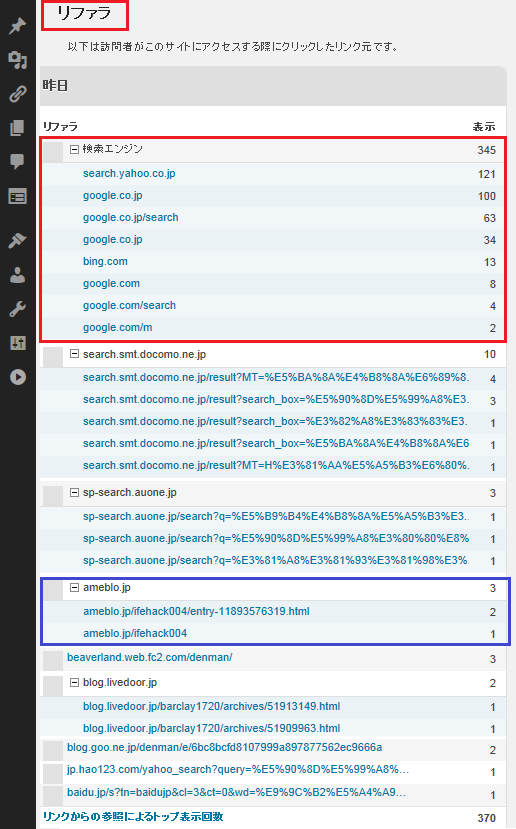The height and width of the screenshot is (829, 516).
Task: Click the collapse menu arrow icon
Action: [x=17, y=377]
